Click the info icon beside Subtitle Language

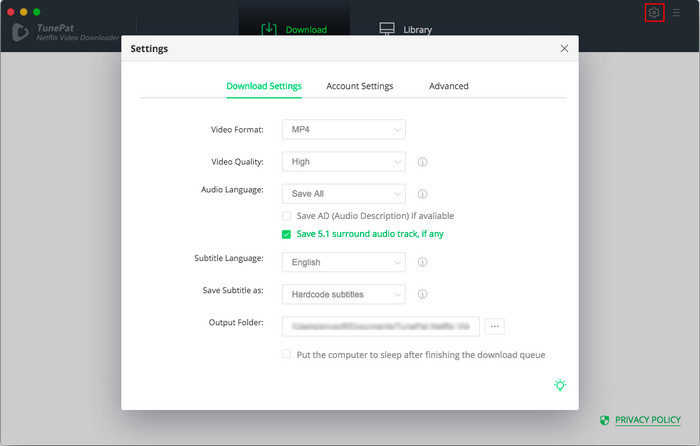pyautogui.click(x=422, y=262)
